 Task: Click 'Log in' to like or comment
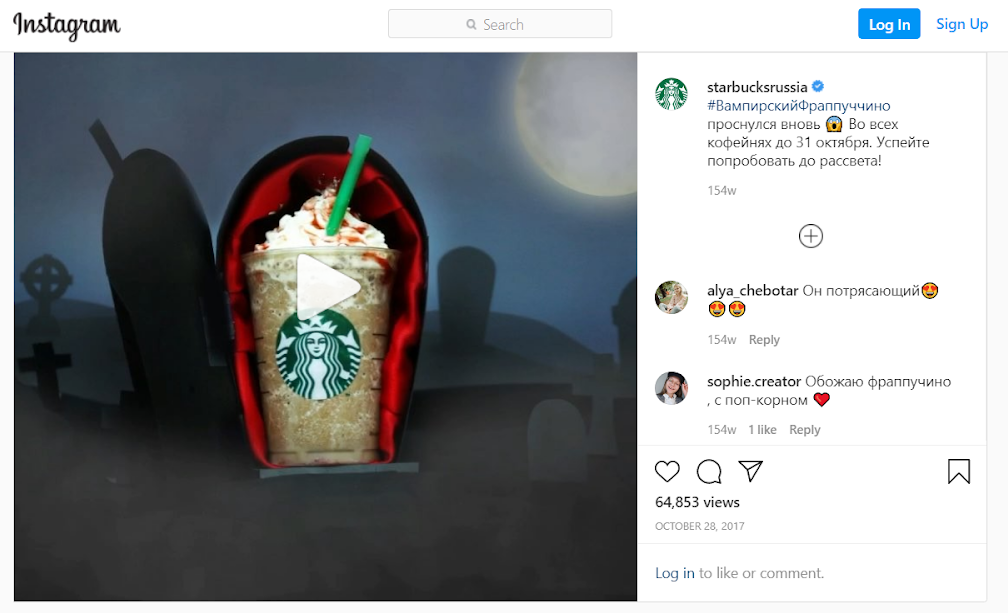coord(674,573)
